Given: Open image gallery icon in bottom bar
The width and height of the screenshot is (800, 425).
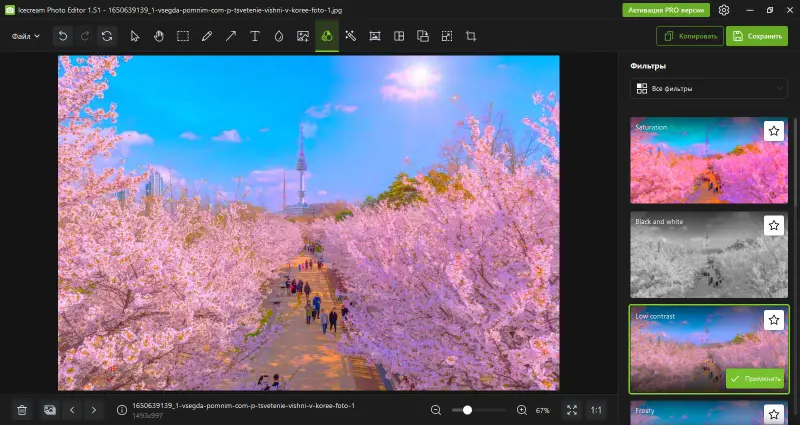Looking at the screenshot, I should coord(49,410).
